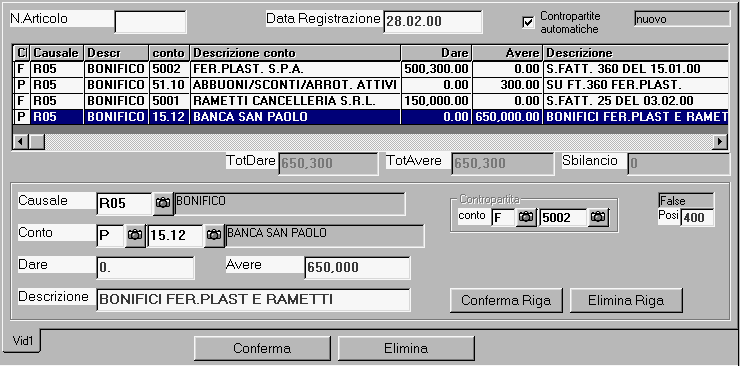Click binoculars icon next to Conto type P
The width and height of the screenshot is (740, 366).
(135, 235)
